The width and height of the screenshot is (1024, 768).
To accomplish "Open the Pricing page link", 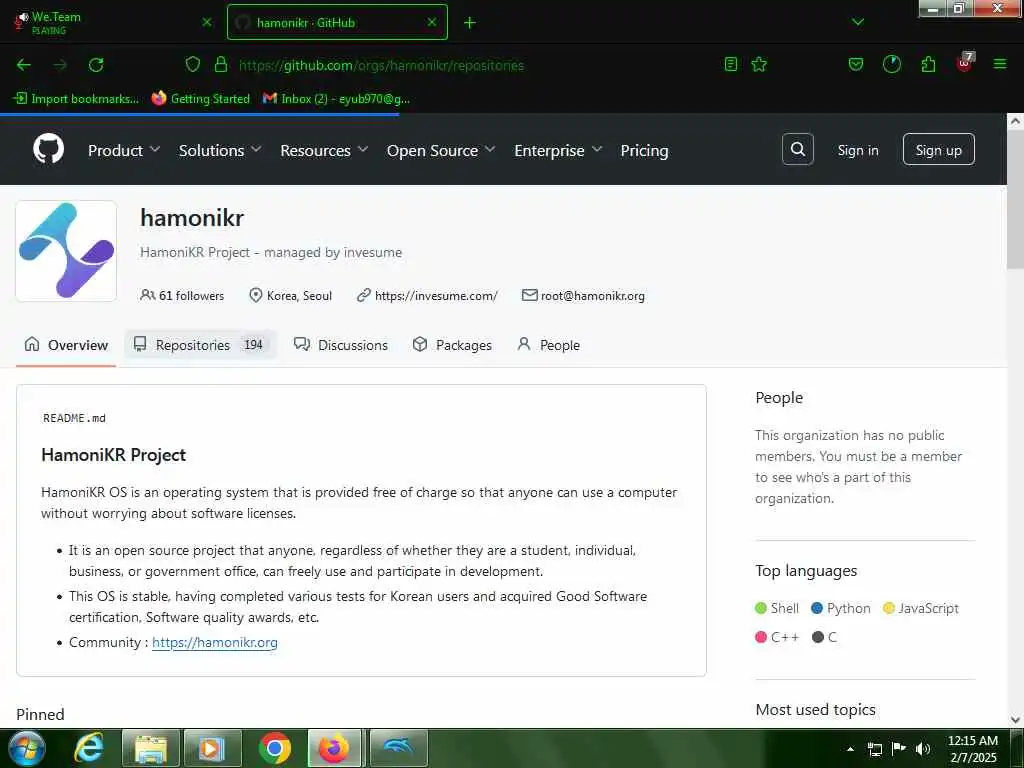I will coord(644,150).
